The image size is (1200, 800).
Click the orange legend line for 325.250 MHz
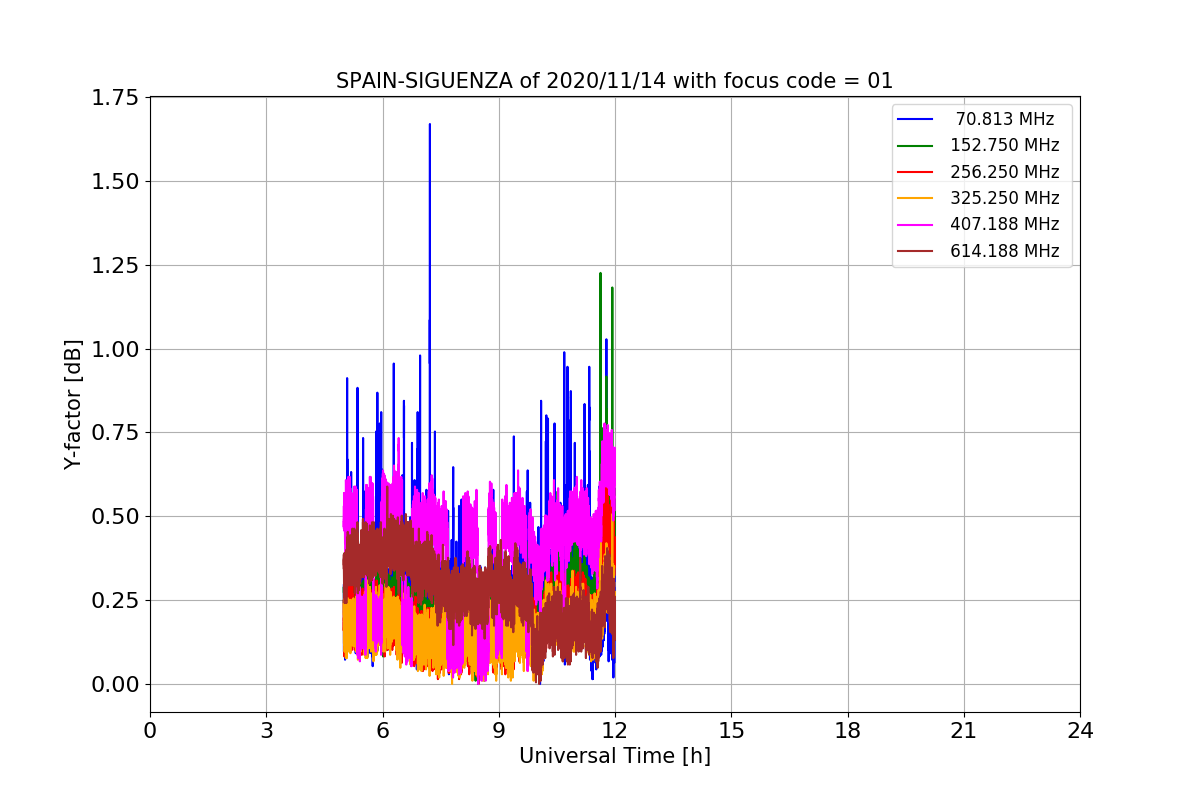[915, 199]
